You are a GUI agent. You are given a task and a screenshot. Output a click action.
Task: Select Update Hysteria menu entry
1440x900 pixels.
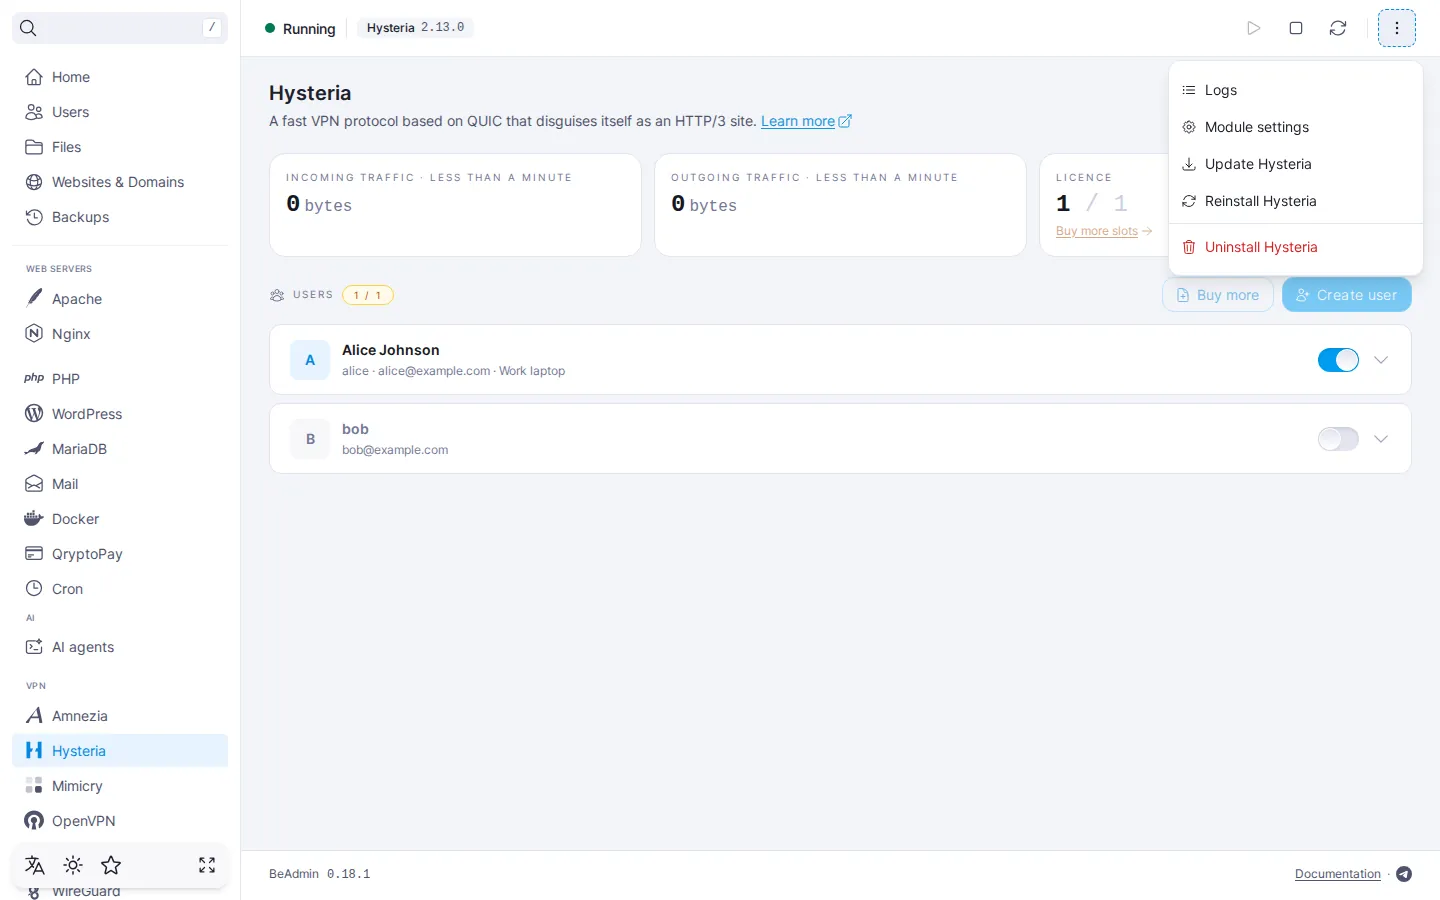(1296, 164)
